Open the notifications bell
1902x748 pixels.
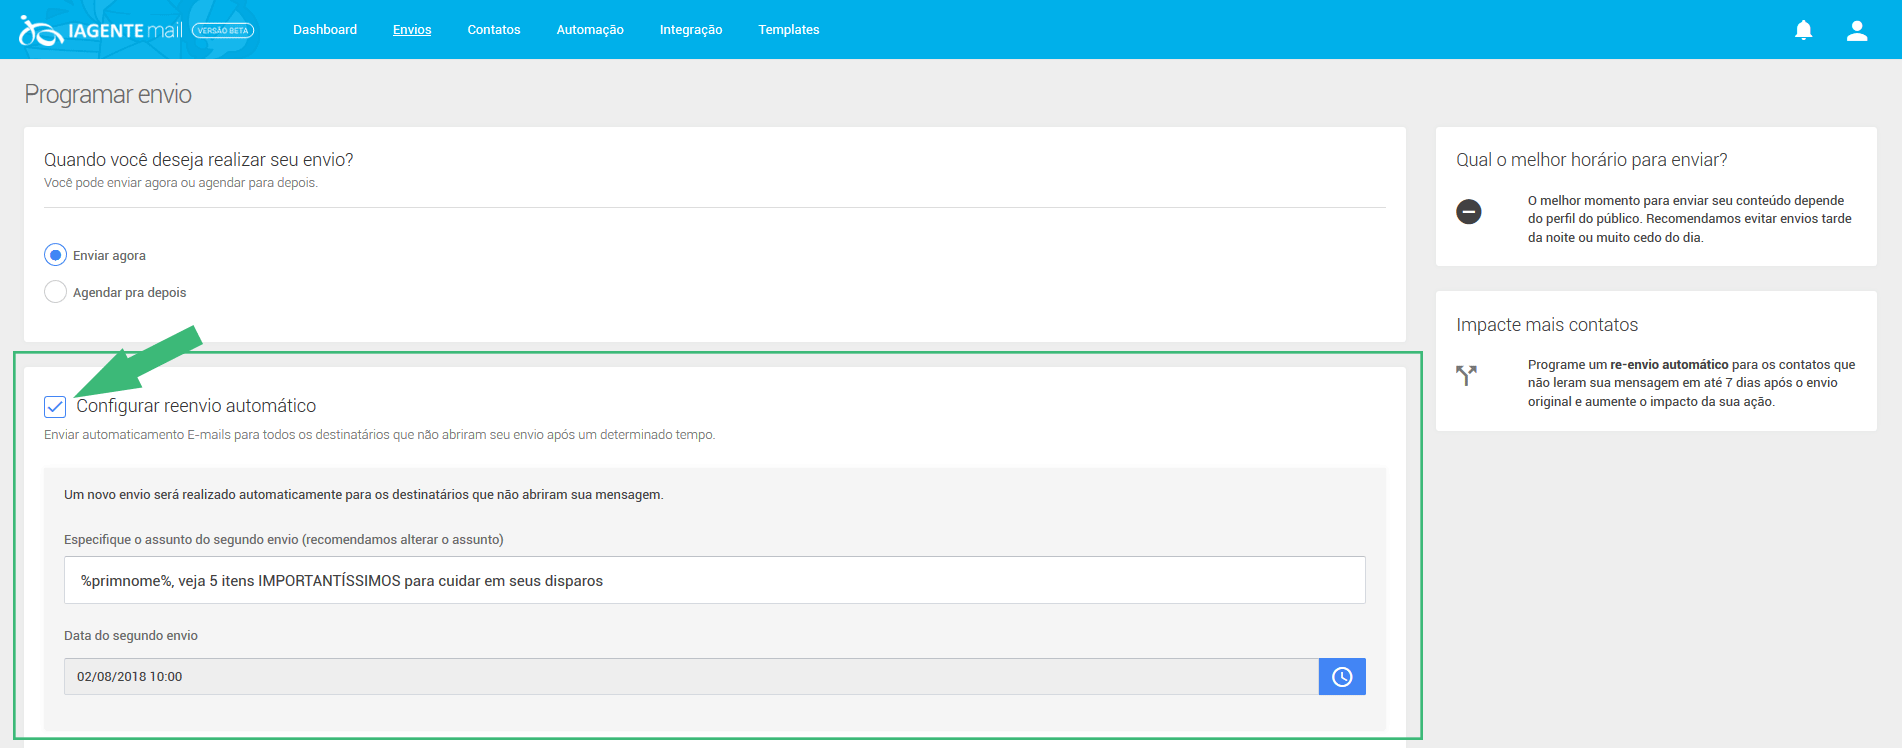point(1803,30)
